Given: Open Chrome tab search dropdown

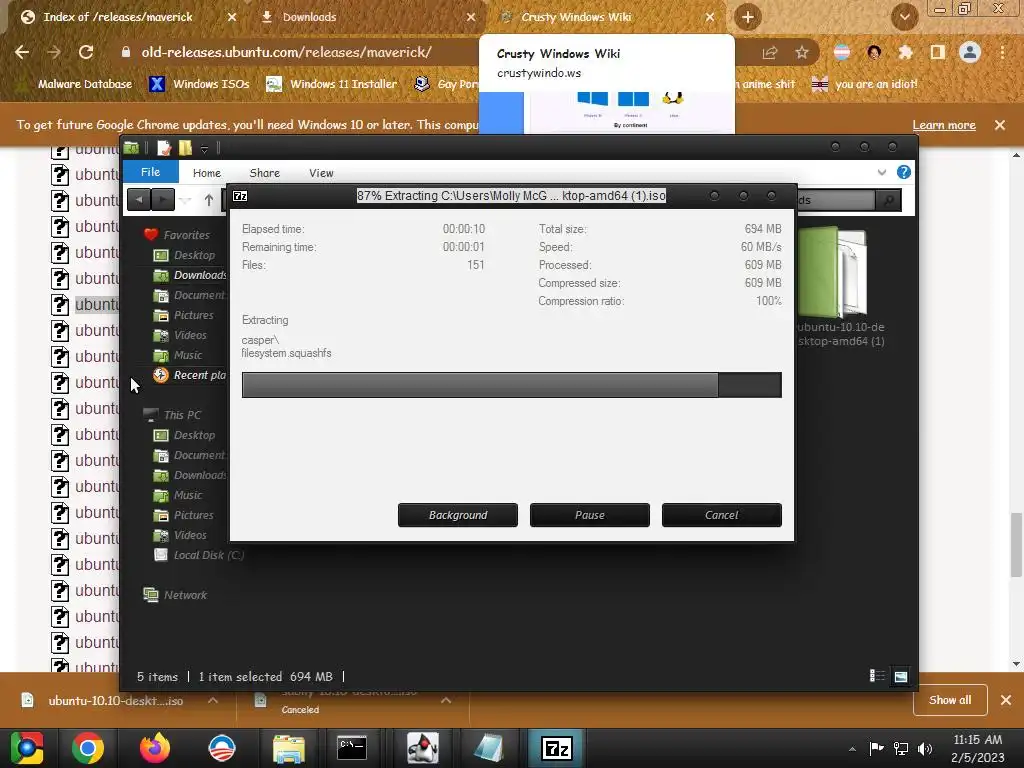Looking at the screenshot, I should [904, 17].
